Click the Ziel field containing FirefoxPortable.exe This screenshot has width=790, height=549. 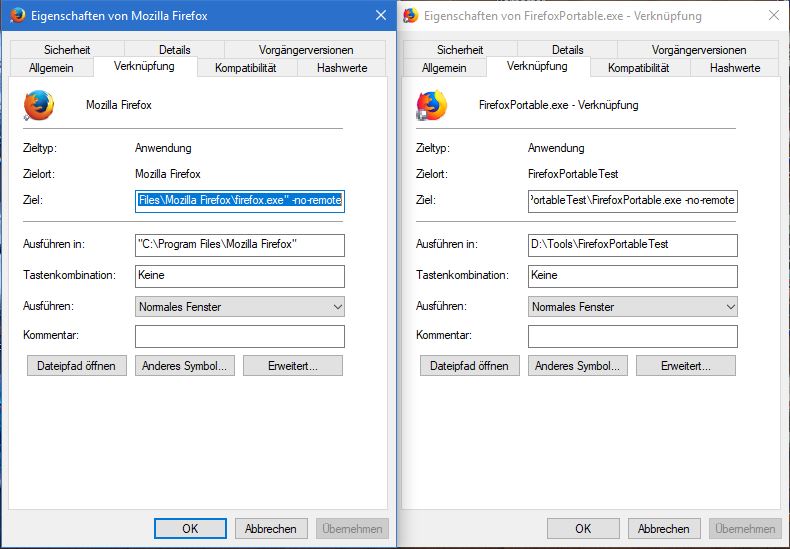tap(633, 201)
